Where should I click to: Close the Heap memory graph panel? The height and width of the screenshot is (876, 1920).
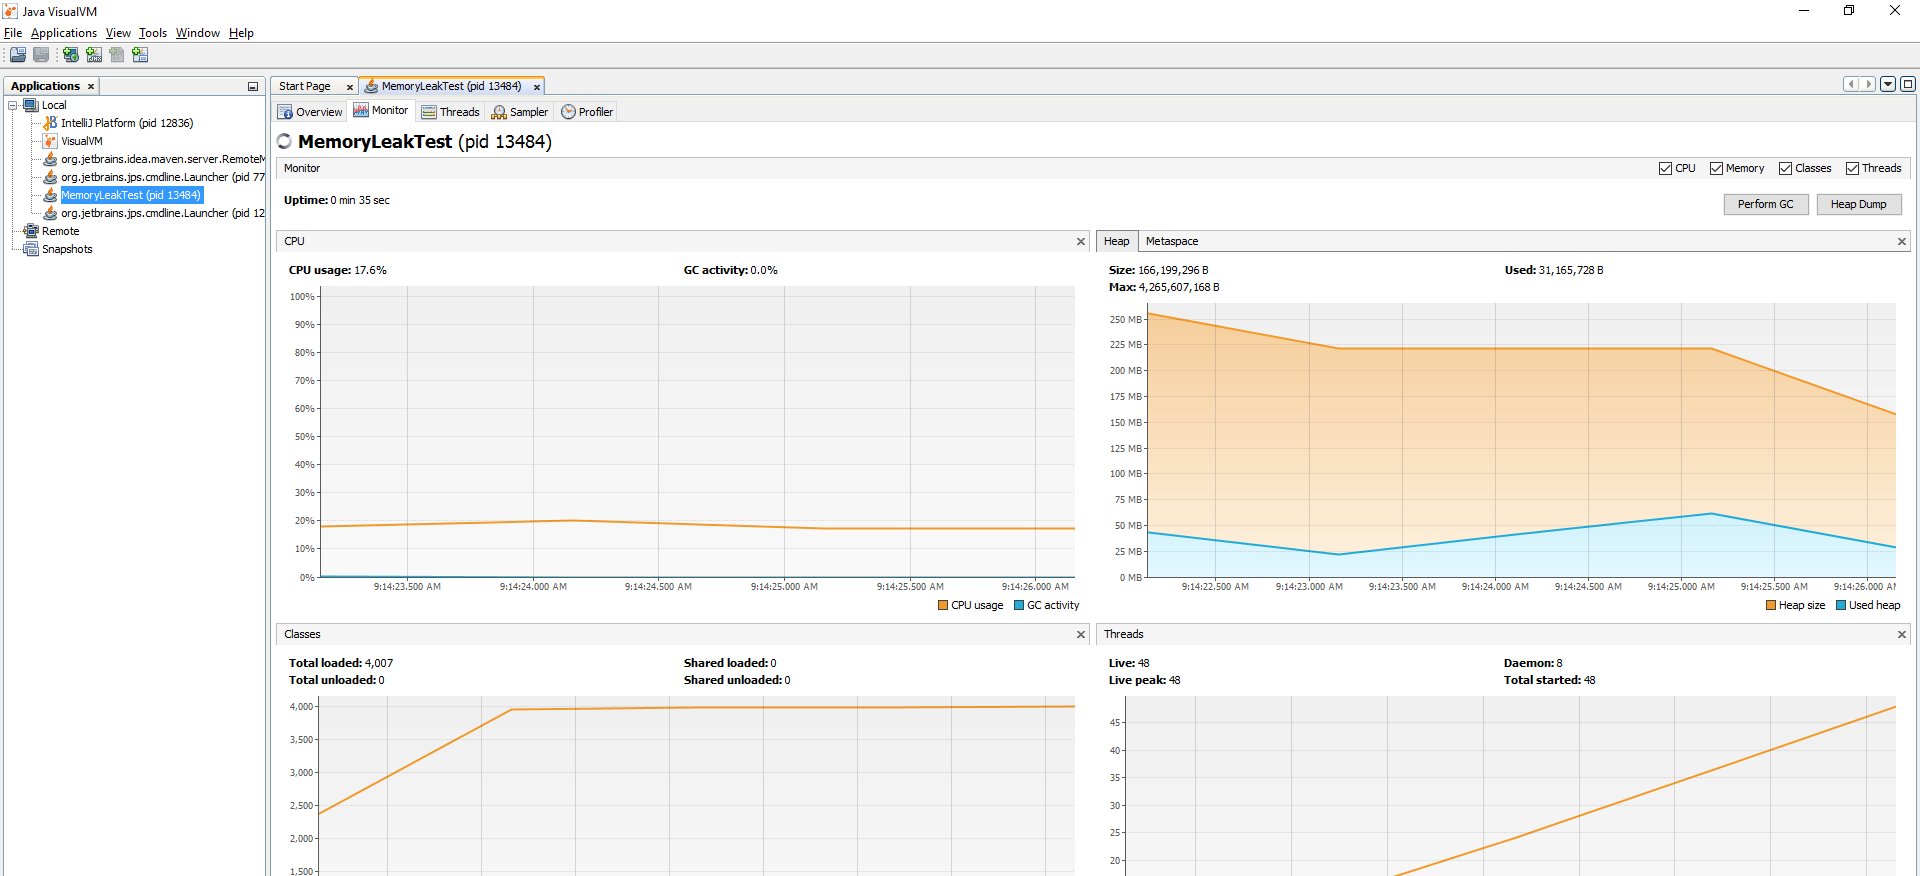(x=1902, y=241)
